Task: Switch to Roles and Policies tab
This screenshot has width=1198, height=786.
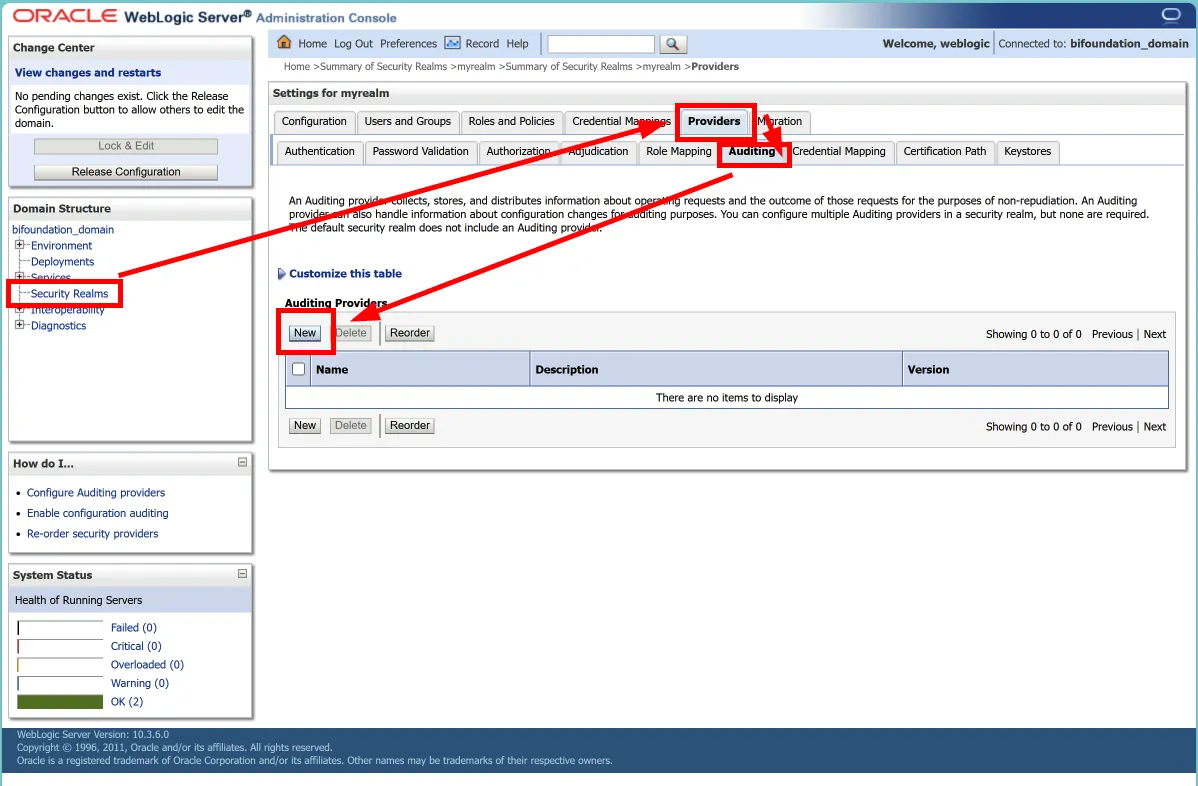Action: [511, 121]
